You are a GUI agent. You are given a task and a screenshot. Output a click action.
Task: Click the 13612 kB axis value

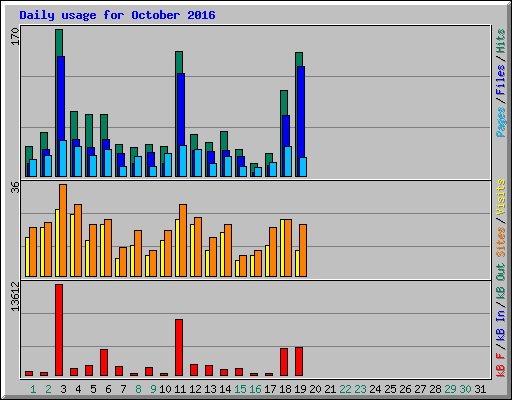point(15,296)
